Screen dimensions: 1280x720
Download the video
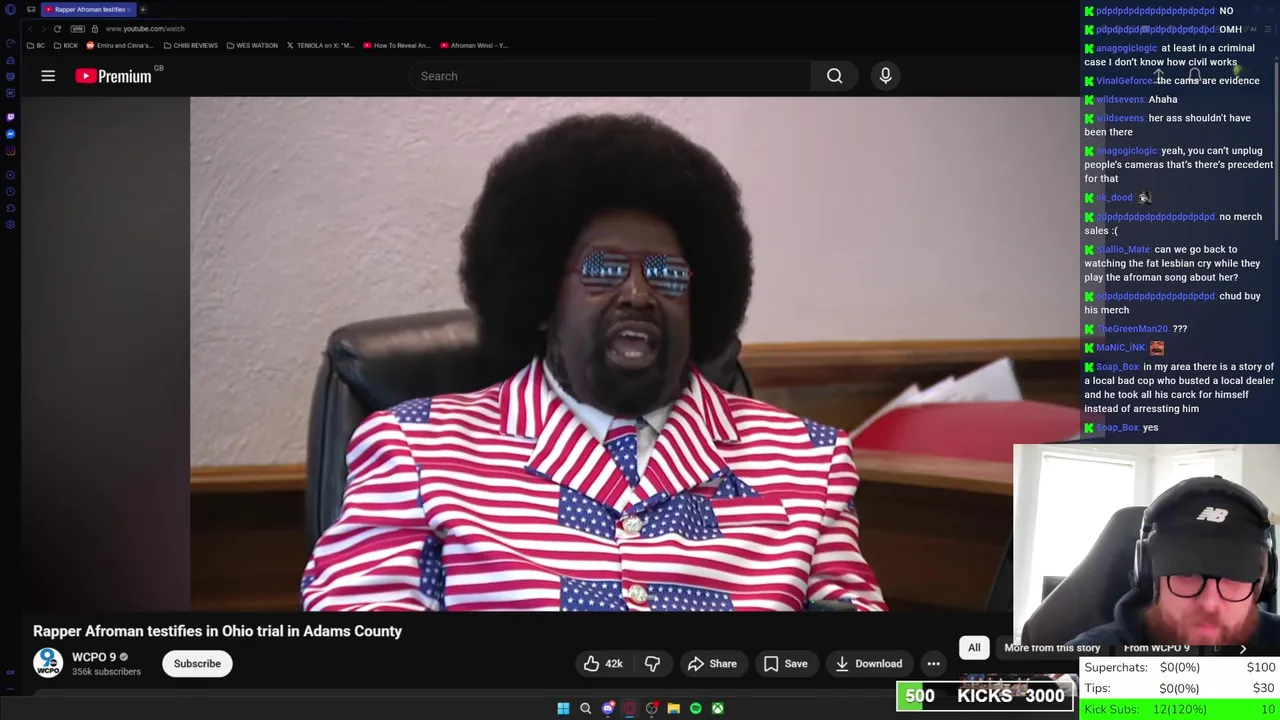[x=869, y=664]
